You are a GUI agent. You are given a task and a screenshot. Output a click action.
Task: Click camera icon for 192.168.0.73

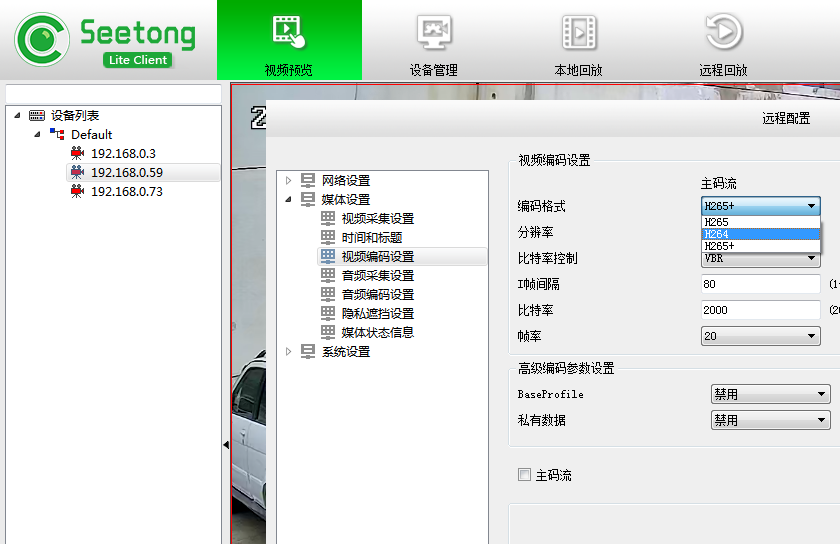pos(77,191)
